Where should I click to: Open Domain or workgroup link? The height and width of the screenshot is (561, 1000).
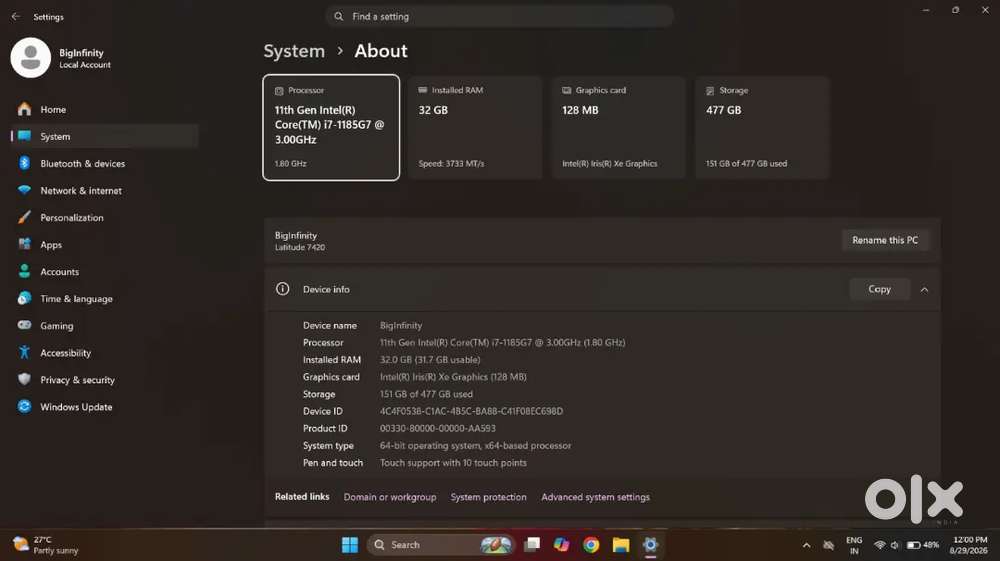click(390, 497)
